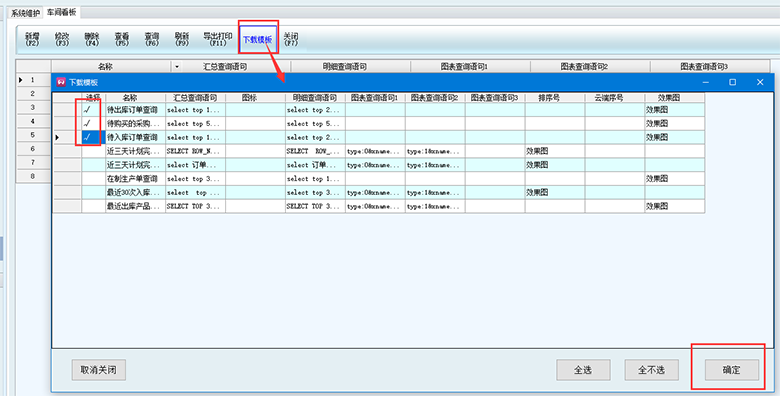Click 导出打印 (F11) in the toolbar

click(x=217, y=39)
